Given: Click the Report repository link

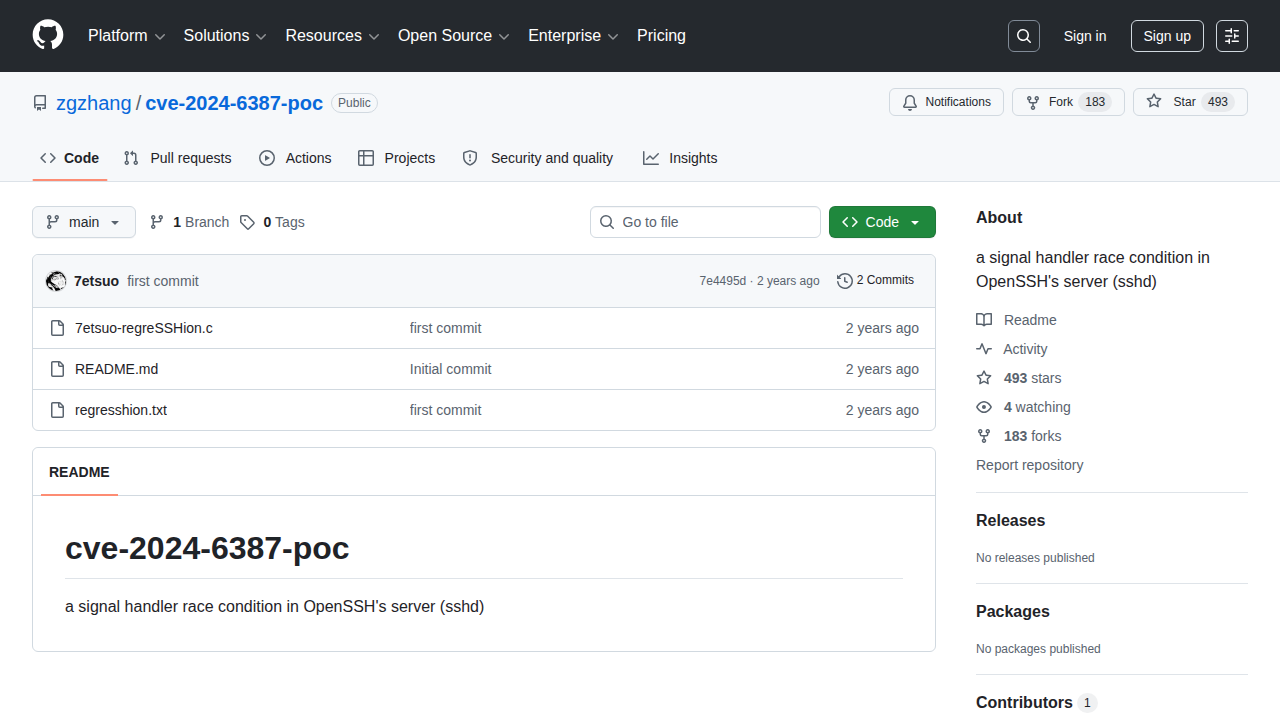Looking at the screenshot, I should pyautogui.click(x=1029, y=465).
